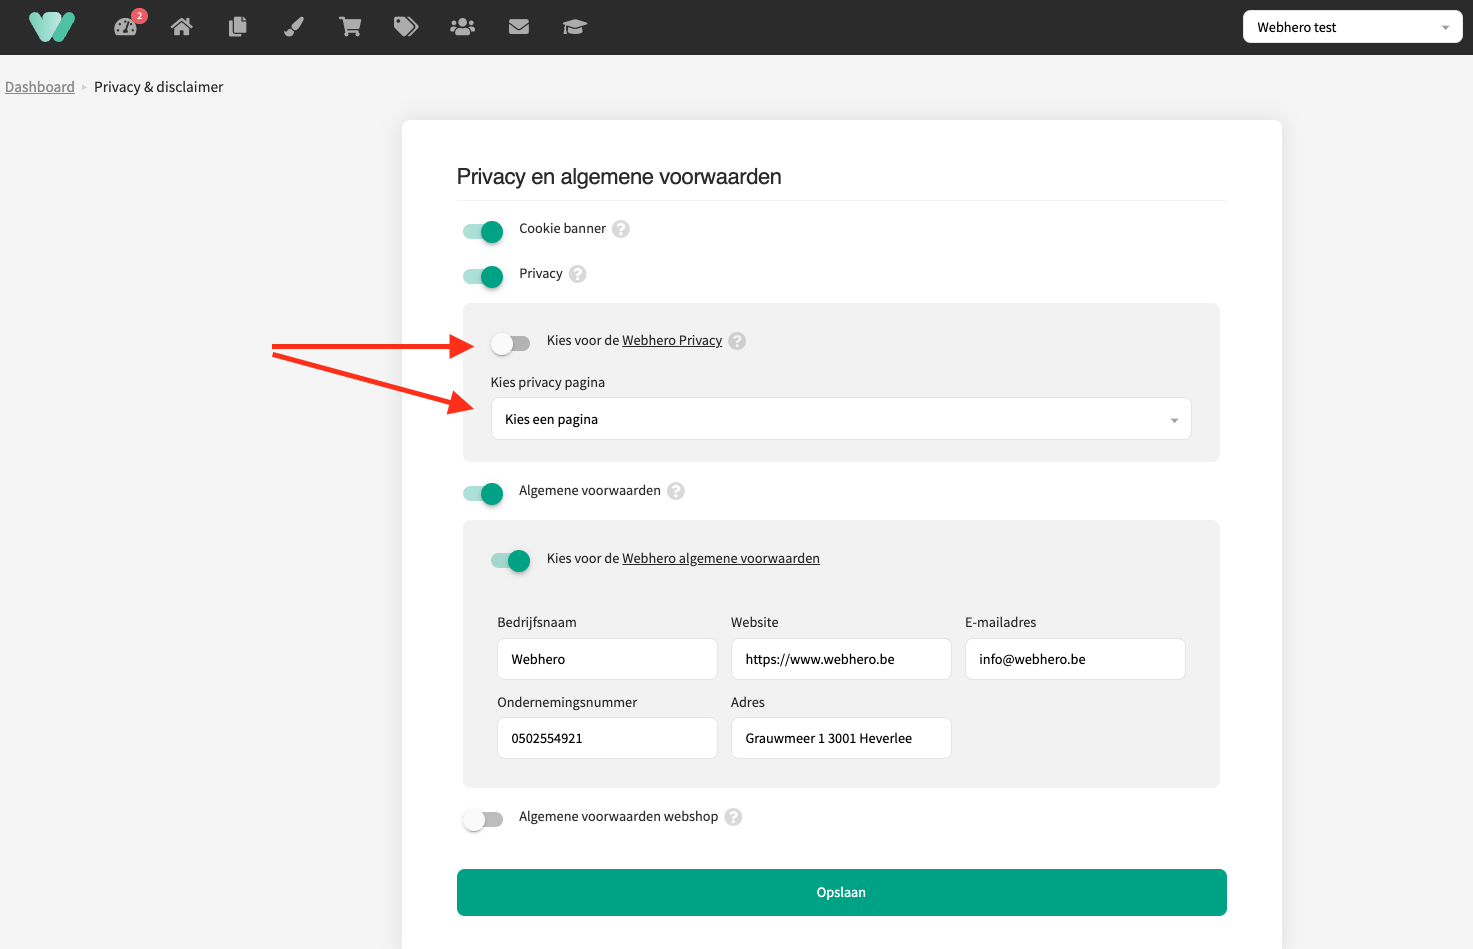
Task: Enable the Algemene voorwaarden webshop toggle
Action: coord(483,820)
